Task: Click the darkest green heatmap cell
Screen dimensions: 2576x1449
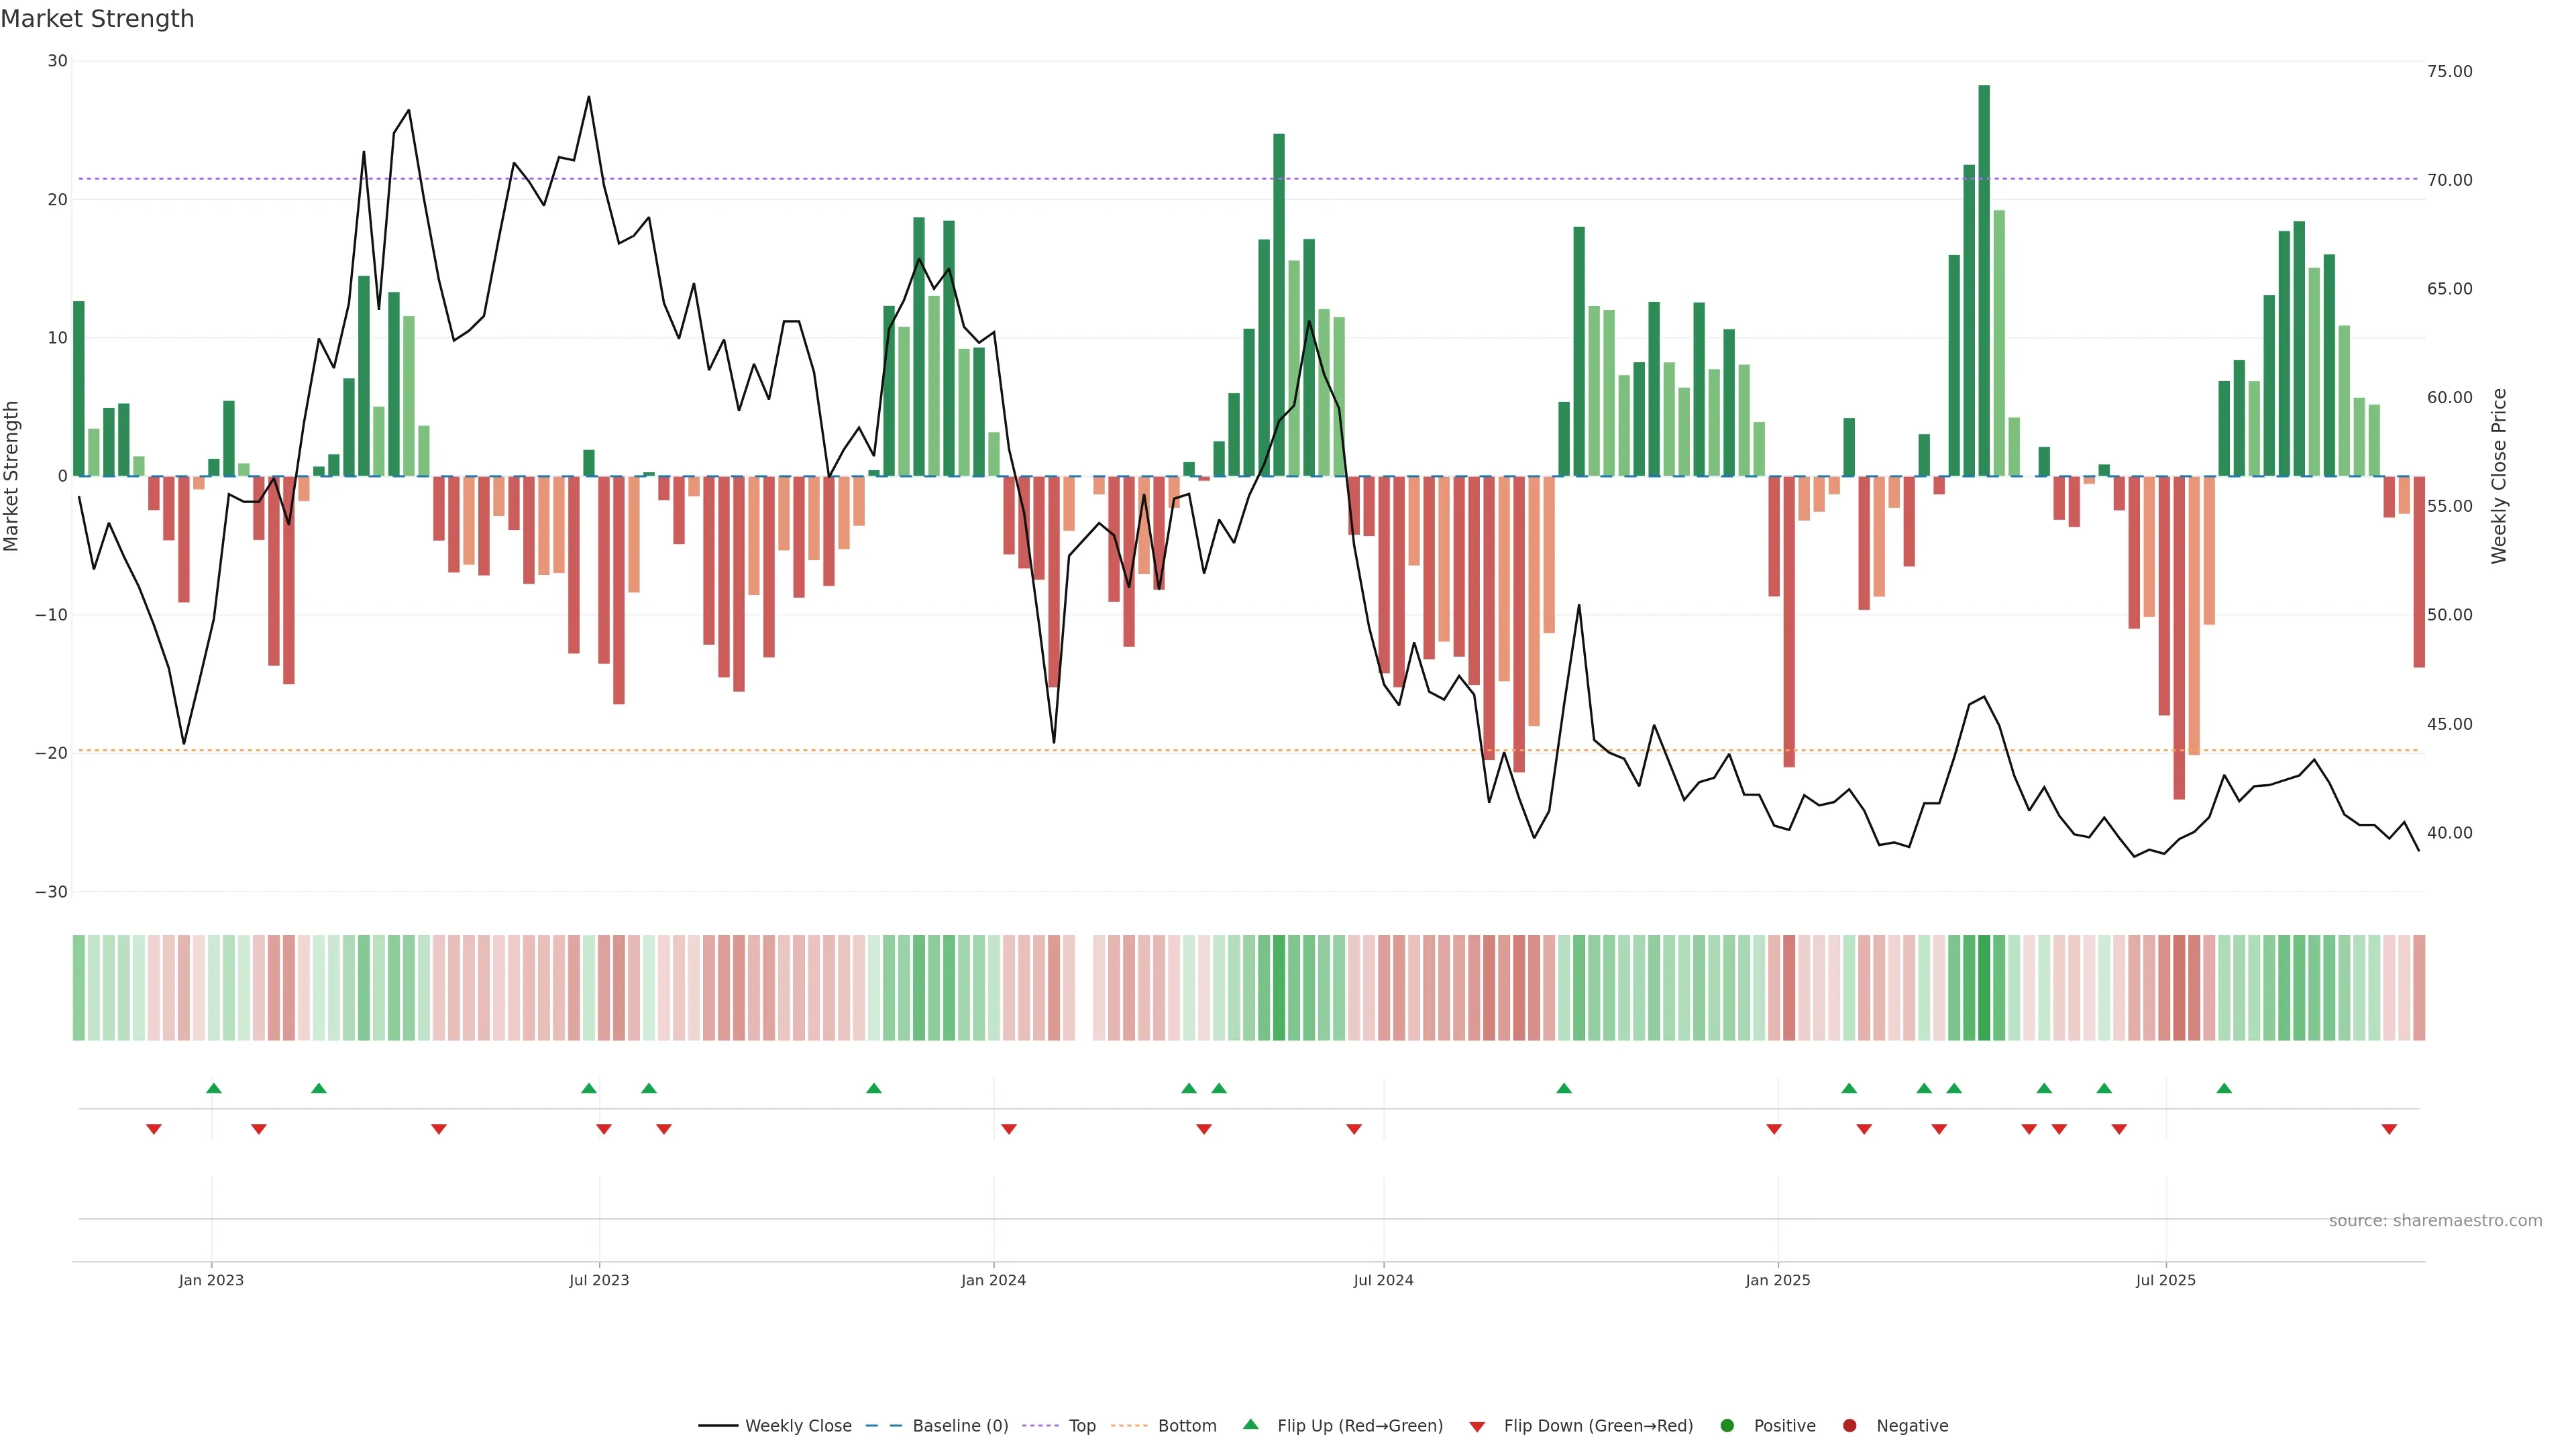Action: (x=1984, y=988)
